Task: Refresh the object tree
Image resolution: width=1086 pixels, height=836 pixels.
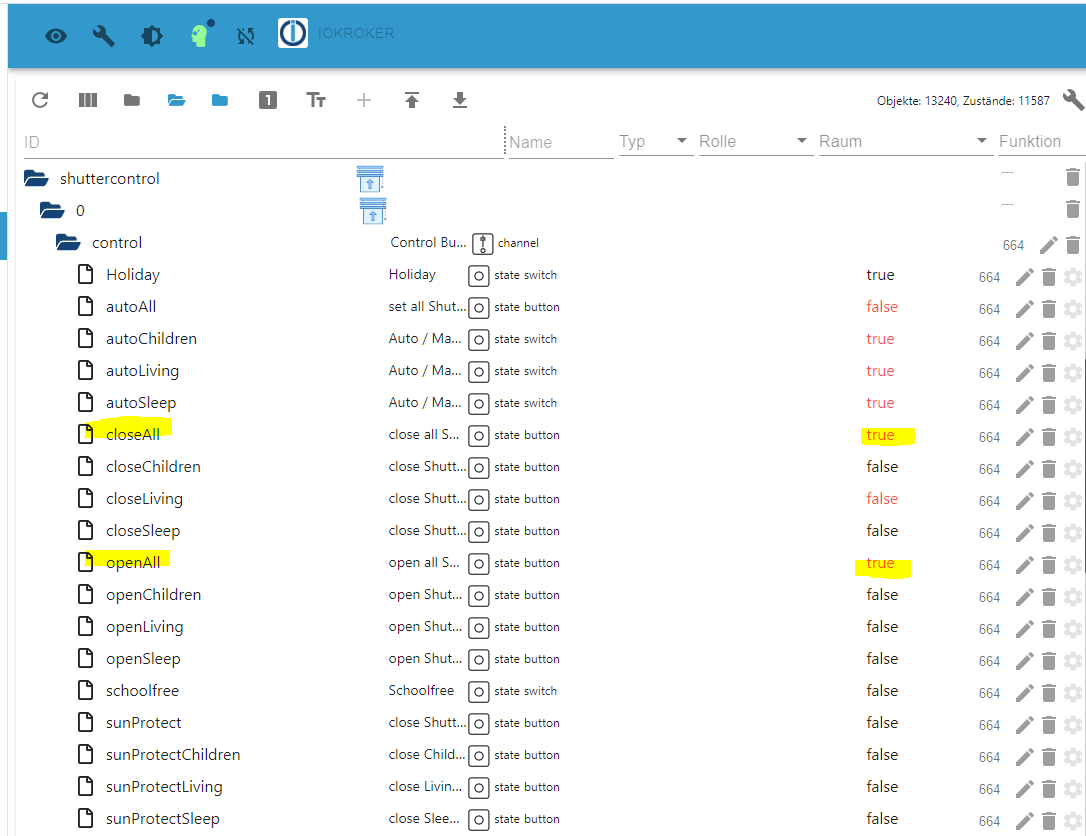Action: (40, 100)
